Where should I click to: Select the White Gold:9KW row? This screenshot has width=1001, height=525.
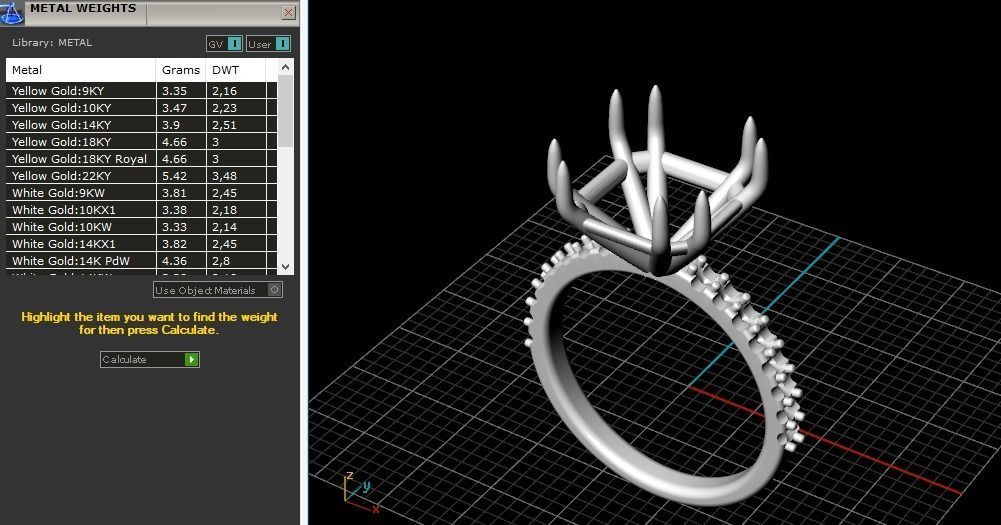142,193
